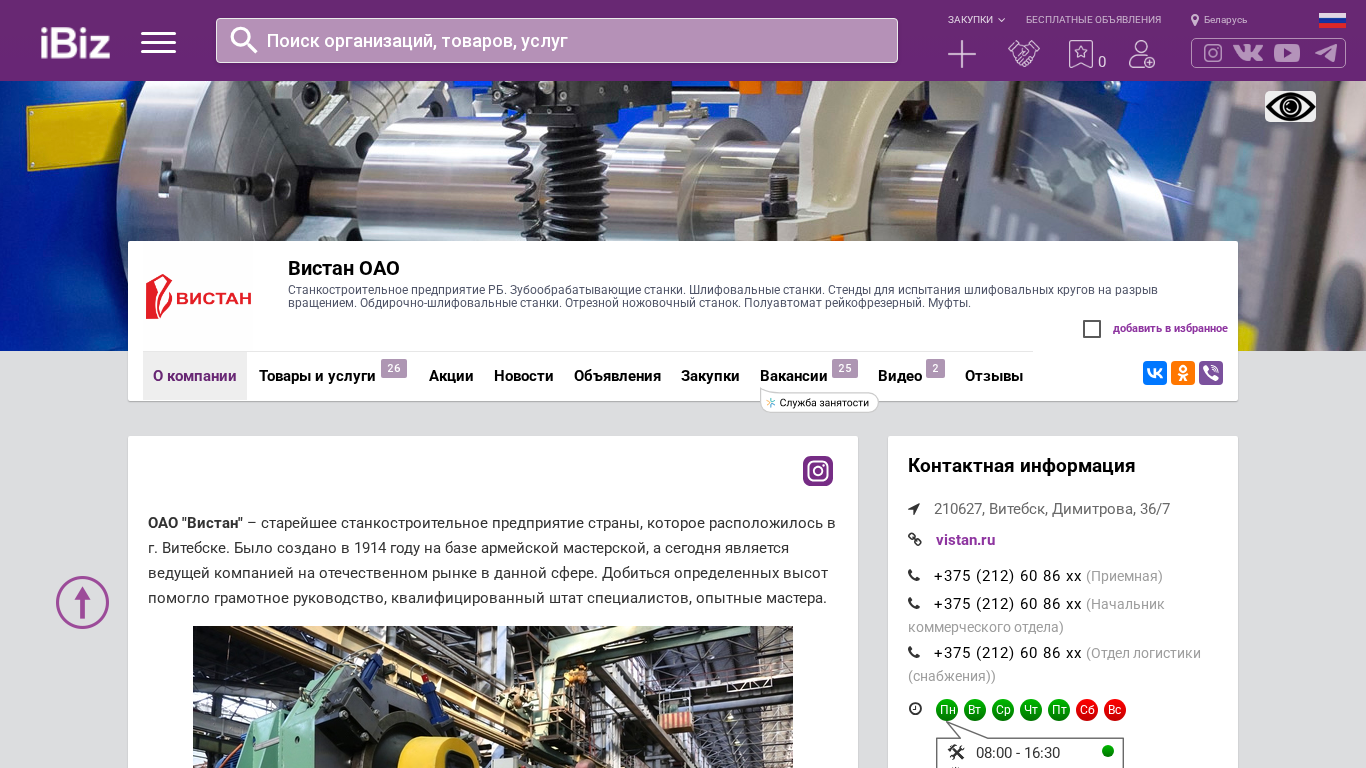This screenshot has height=768, width=1366.
Task: Open favorites bookmark star icon
Action: coord(1081,54)
